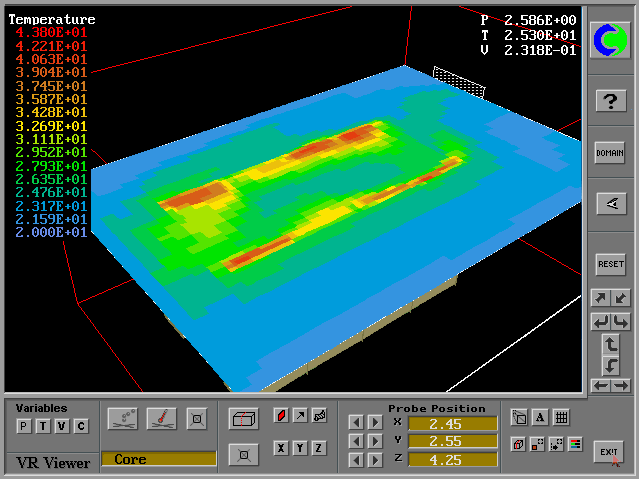Toggle the grid mesh icon
This screenshot has width=639, height=479.
point(561,418)
